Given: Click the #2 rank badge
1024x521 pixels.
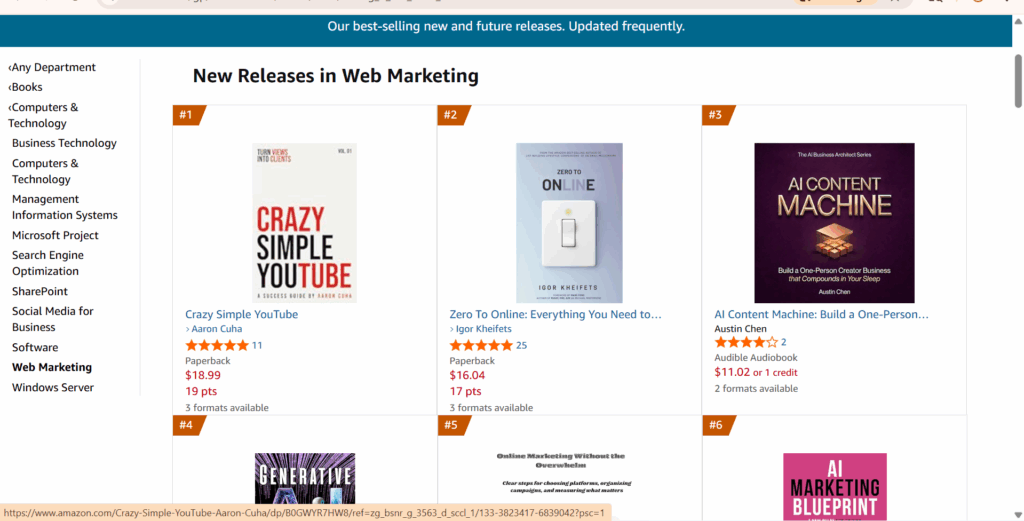Looking at the screenshot, I should pos(450,115).
